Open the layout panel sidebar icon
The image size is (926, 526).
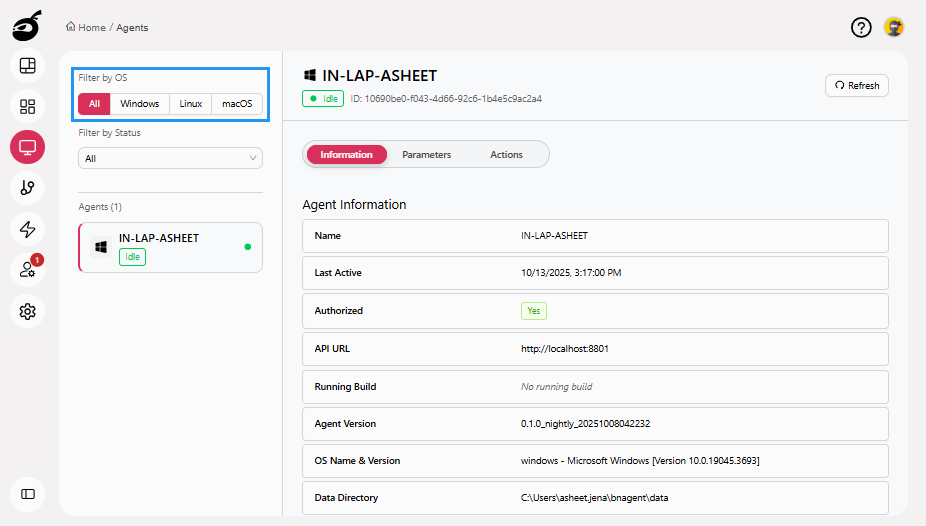click(x=28, y=66)
